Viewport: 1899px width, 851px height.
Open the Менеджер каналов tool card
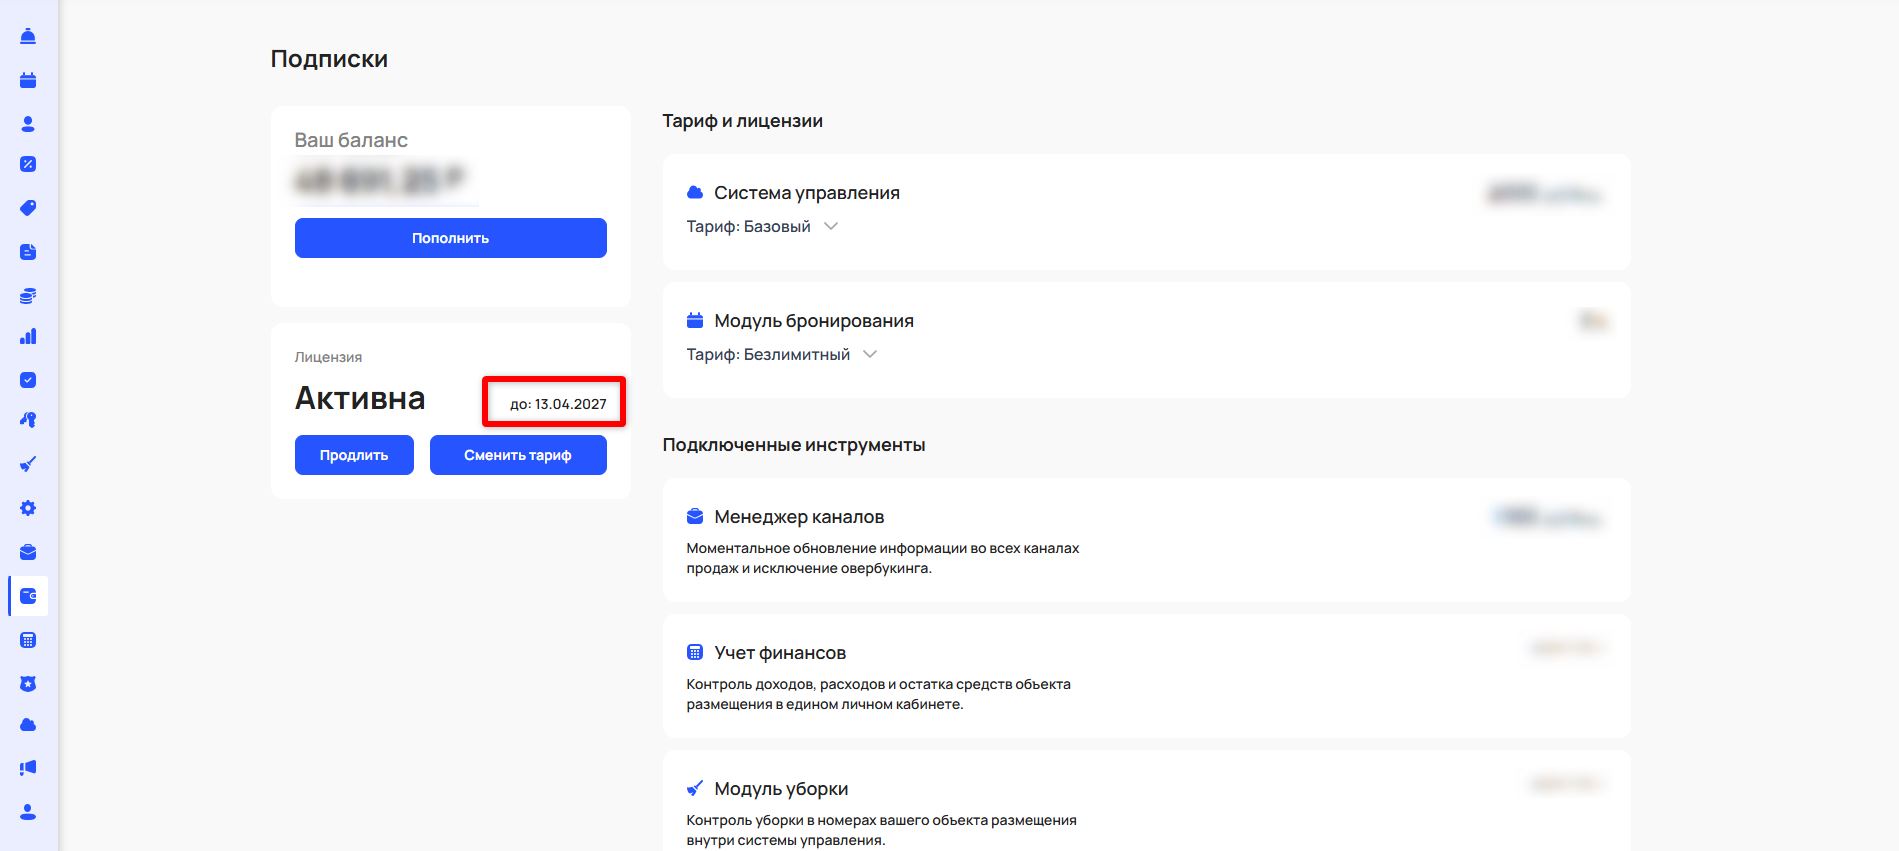click(1145, 540)
